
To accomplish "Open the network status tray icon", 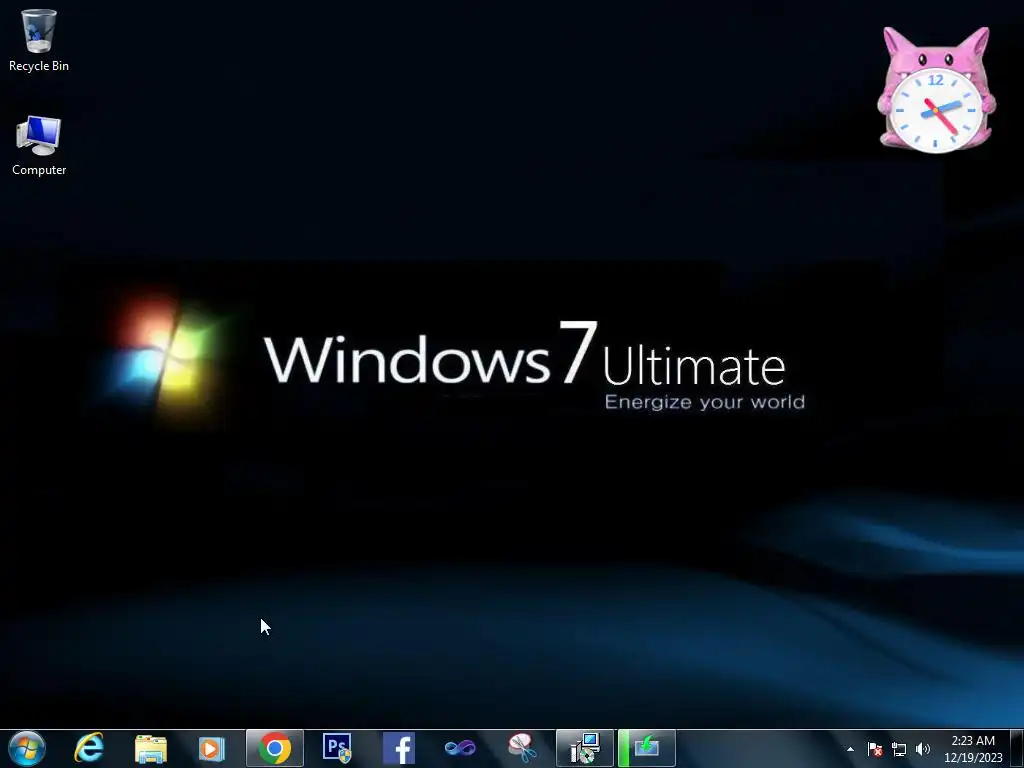I will point(899,749).
